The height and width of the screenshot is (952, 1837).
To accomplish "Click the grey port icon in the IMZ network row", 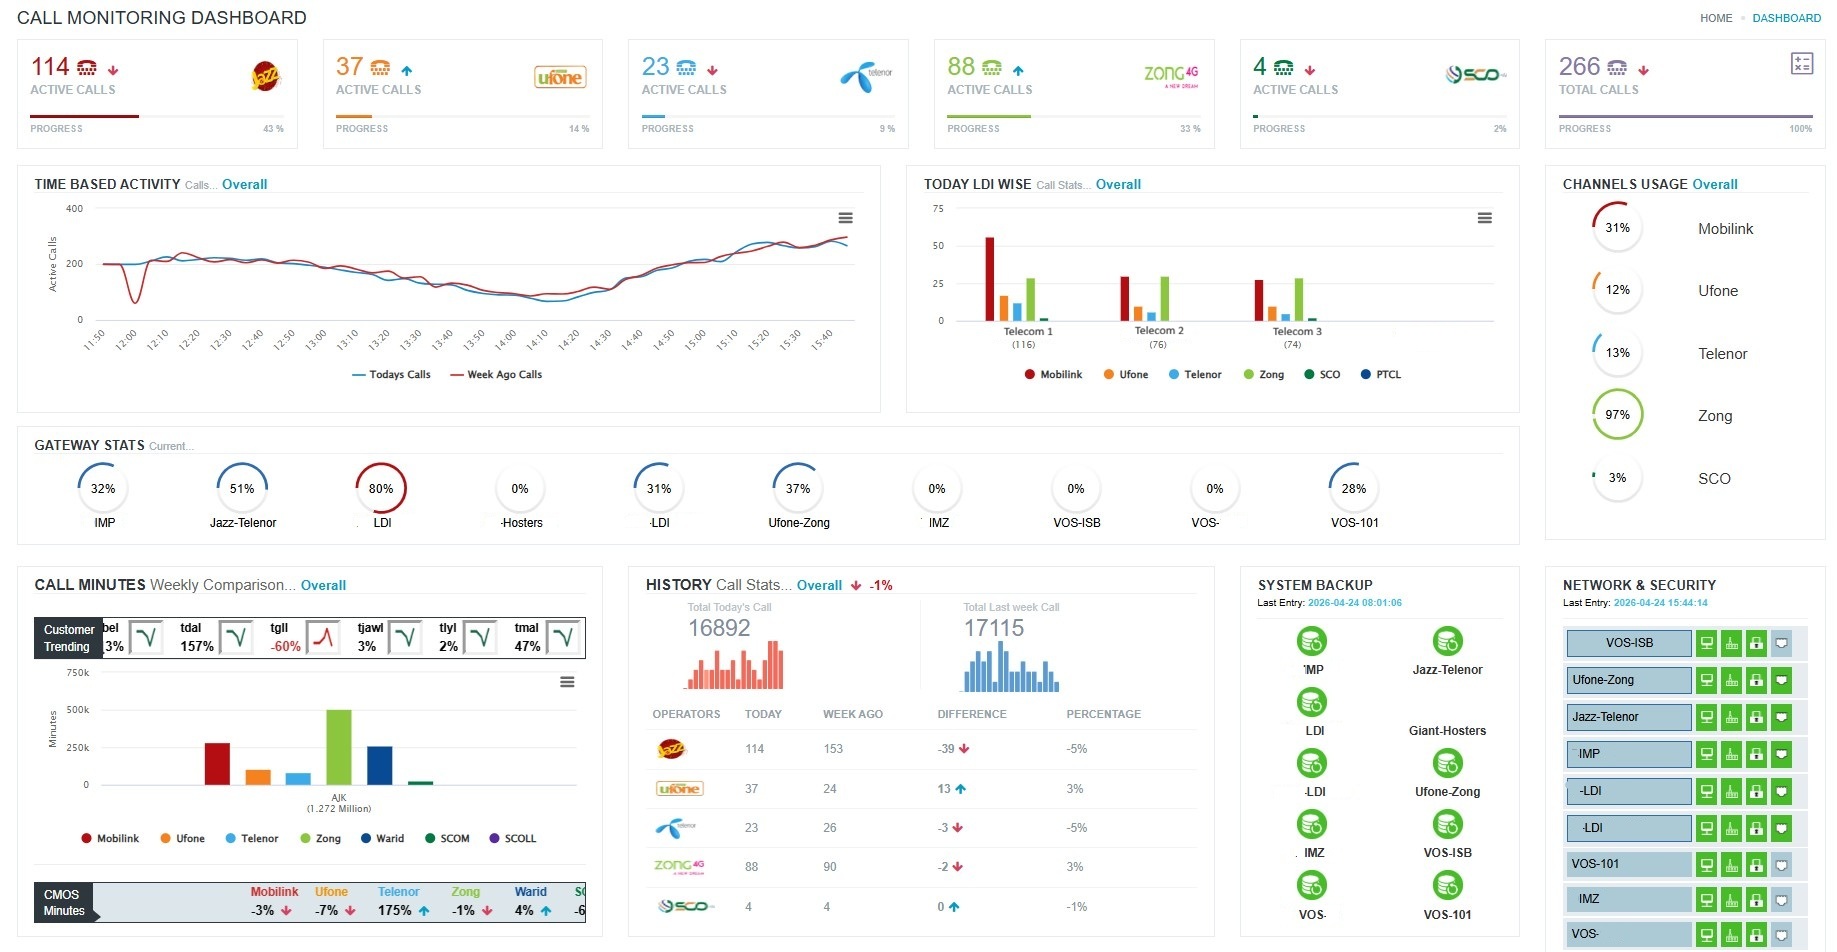I will [x=1781, y=900].
